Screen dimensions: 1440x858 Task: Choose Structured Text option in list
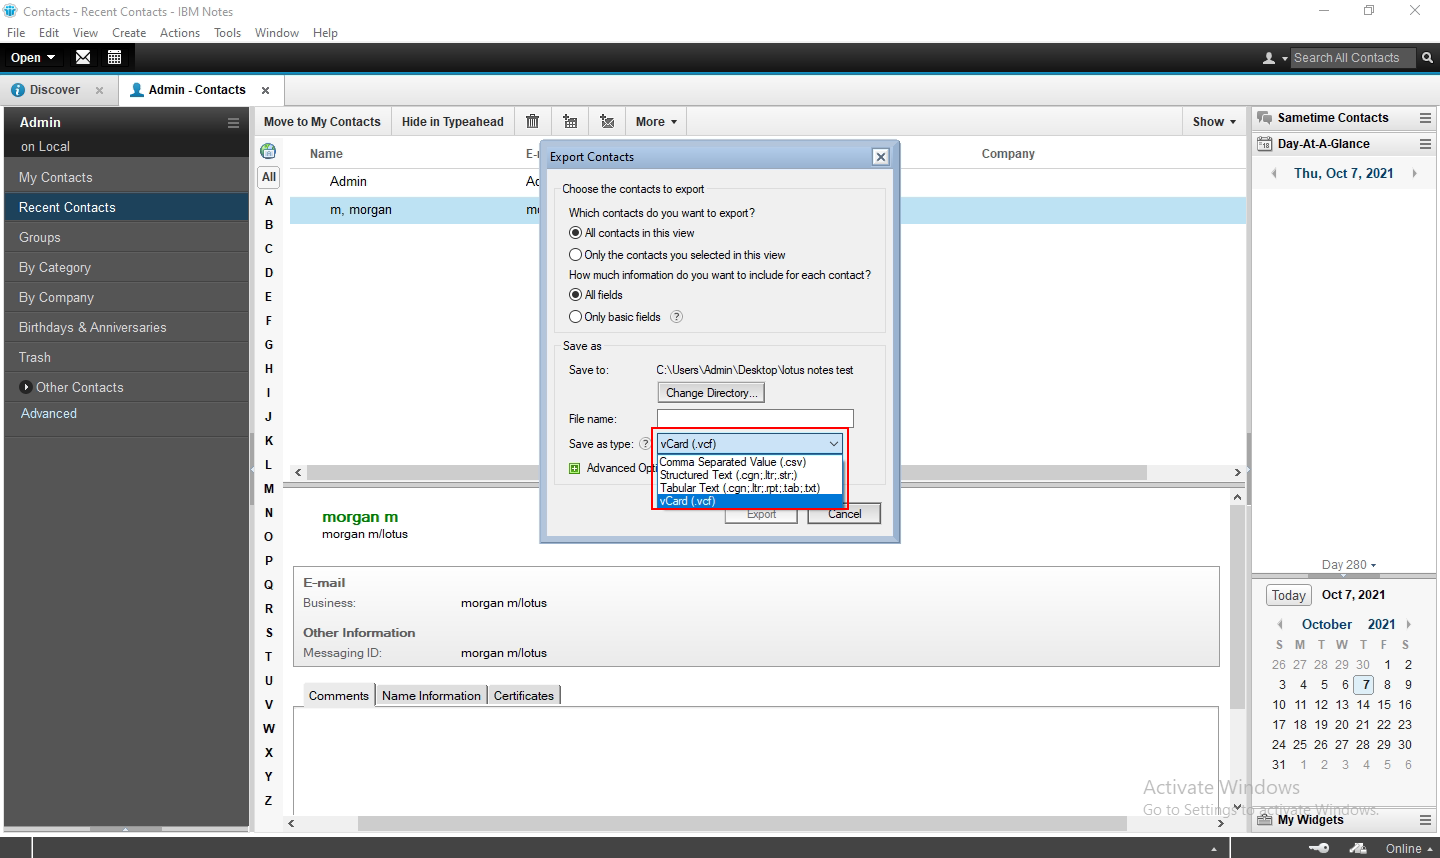click(749, 475)
